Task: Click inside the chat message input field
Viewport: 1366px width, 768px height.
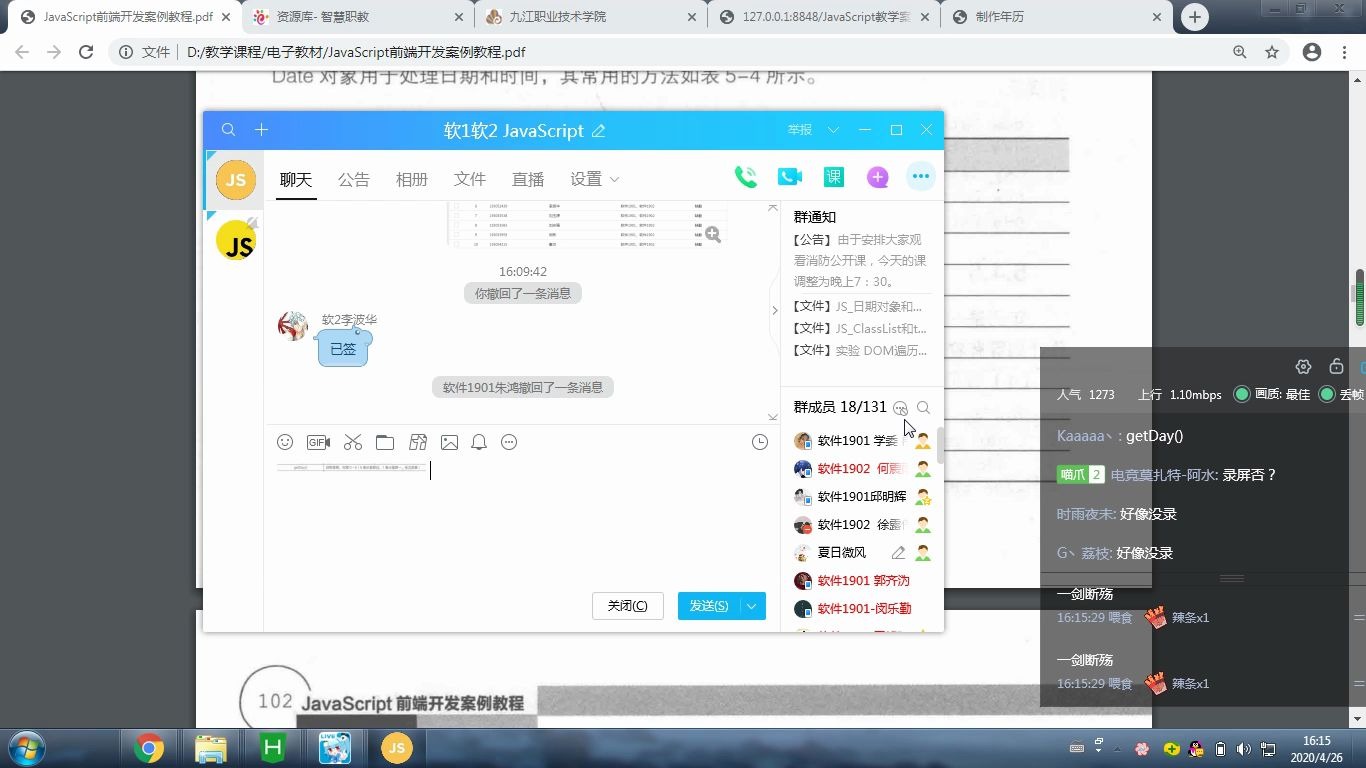Action: (x=520, y=520)
